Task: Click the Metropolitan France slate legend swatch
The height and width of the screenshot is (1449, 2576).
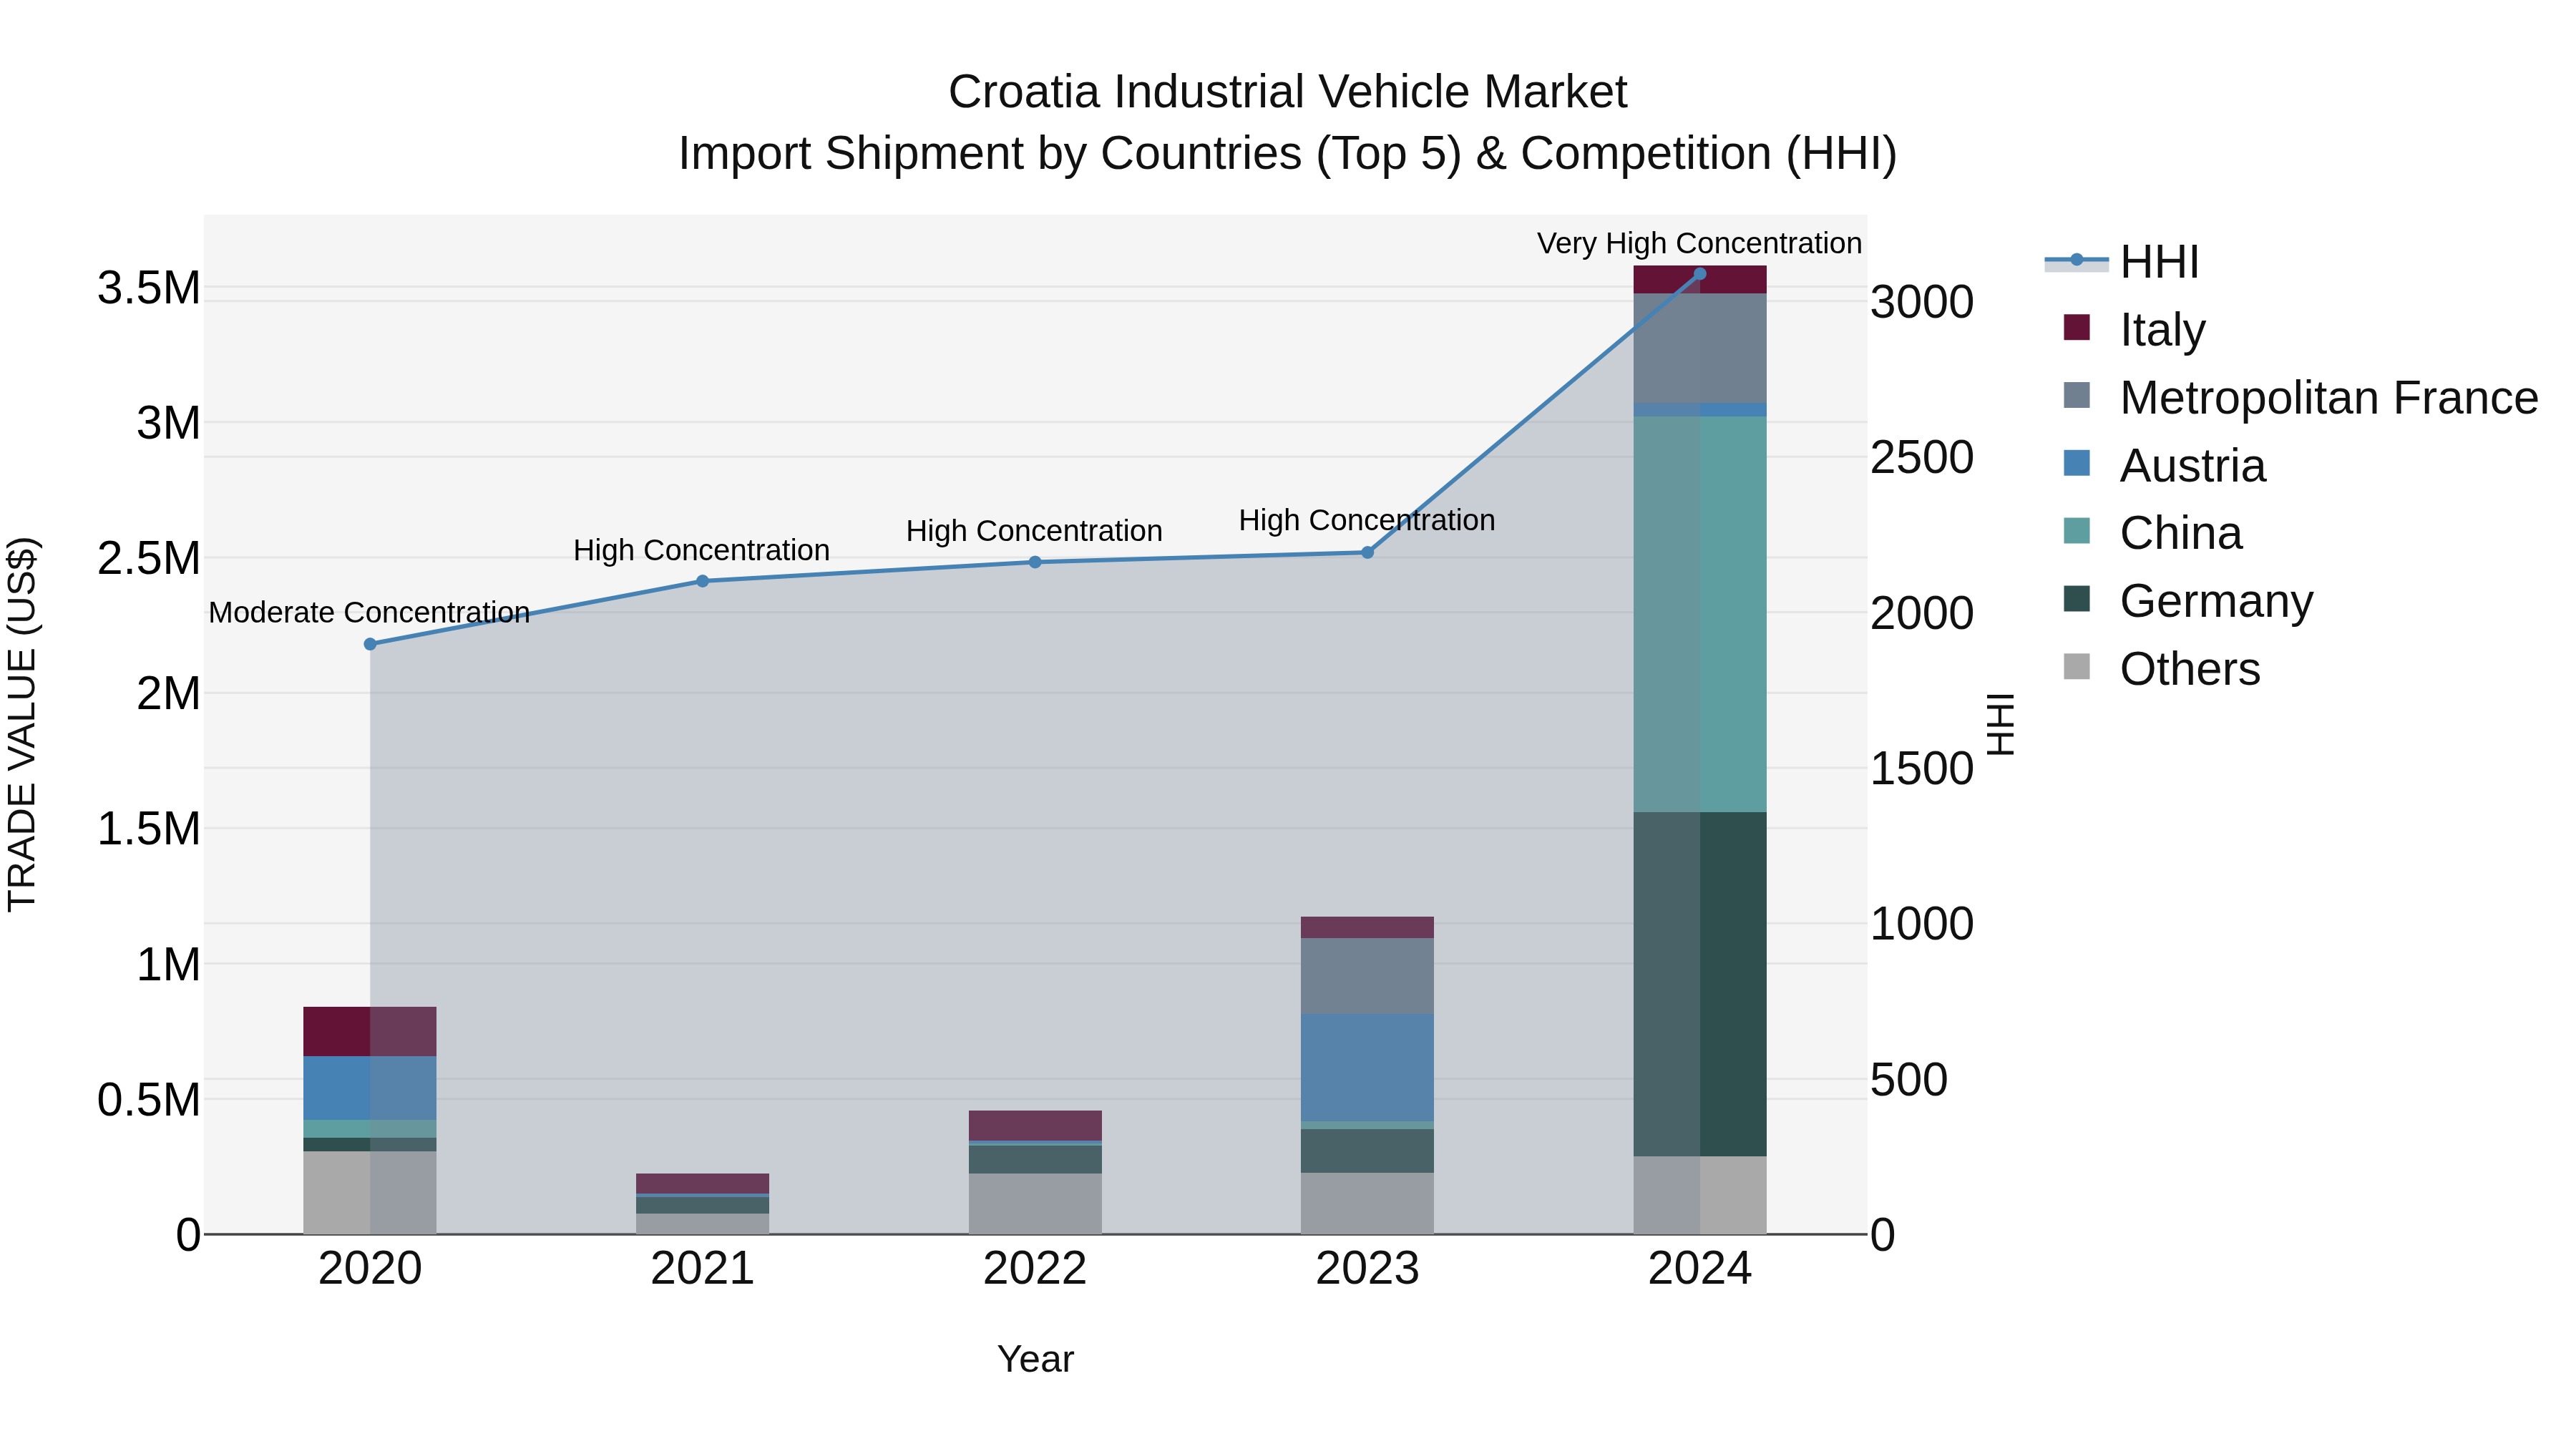Action: tap(2076, 395)
